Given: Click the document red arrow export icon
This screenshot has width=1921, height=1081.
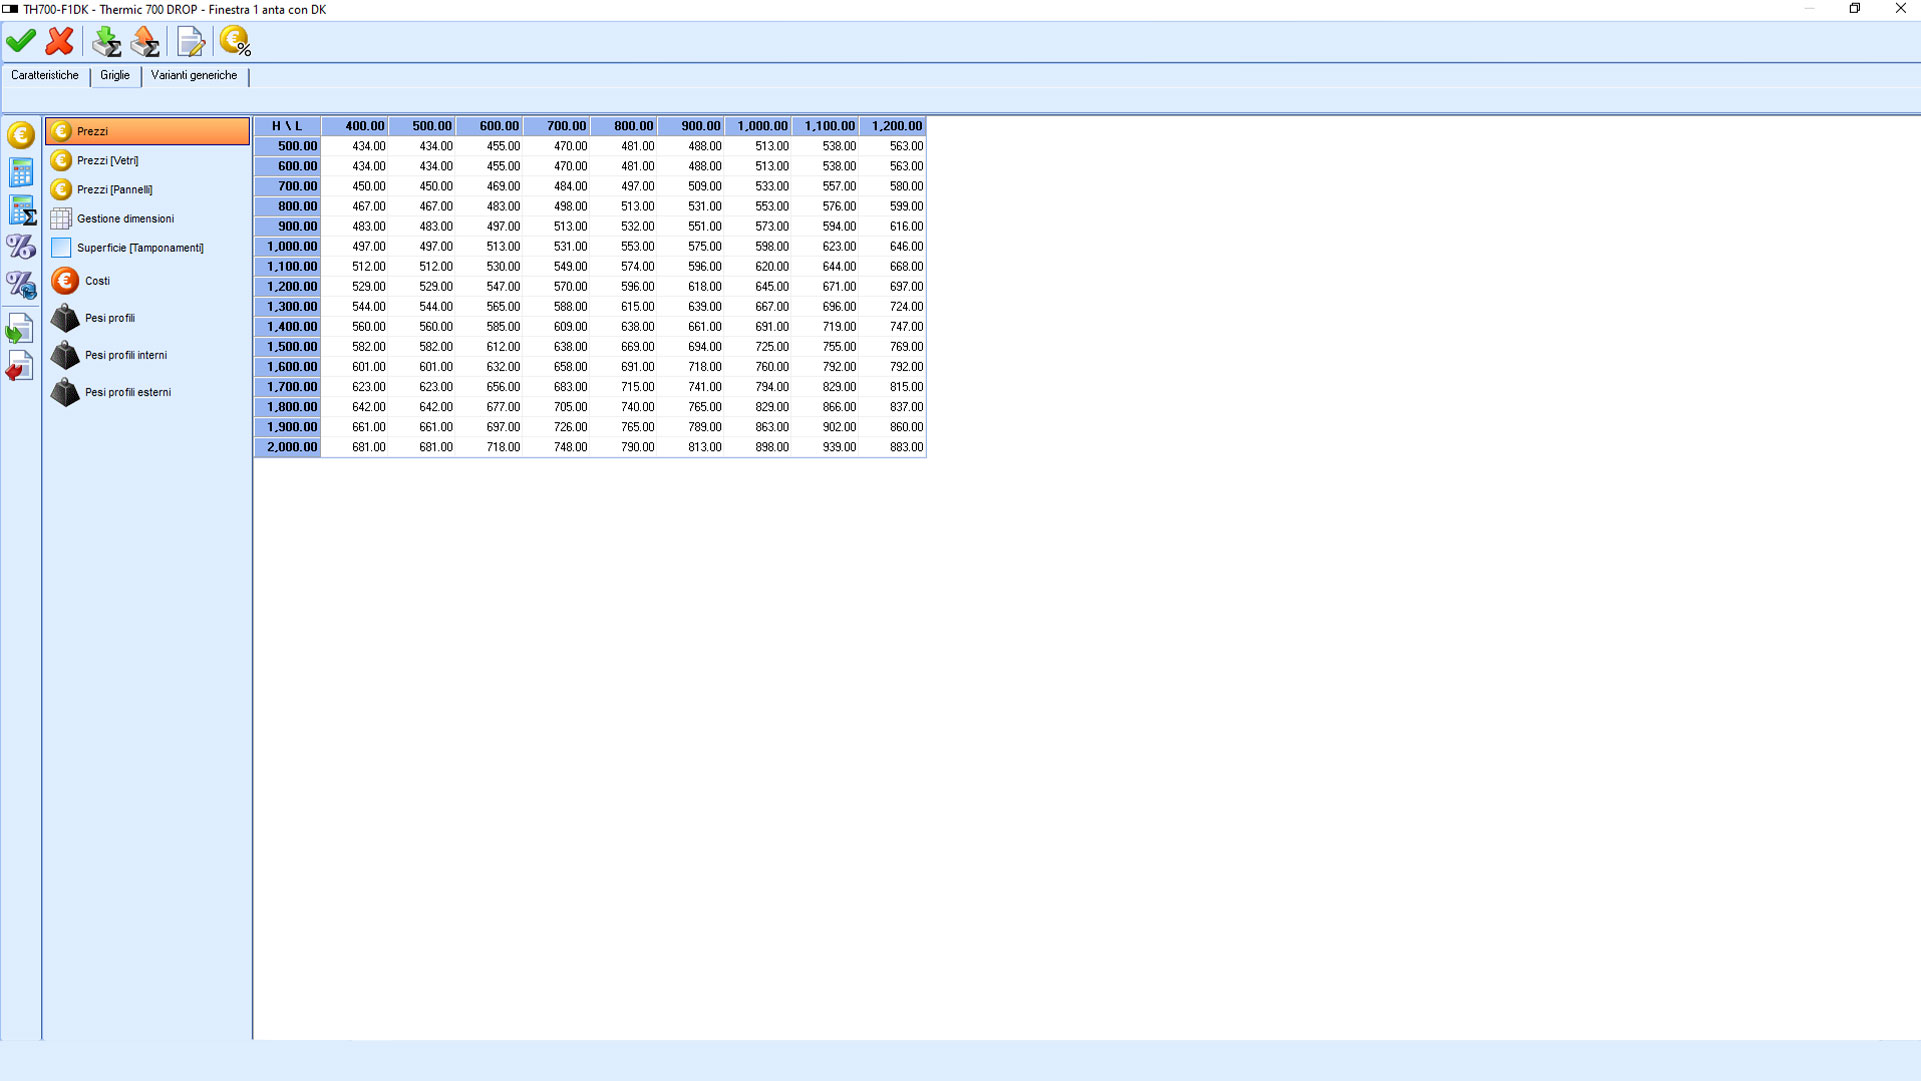Looking at the screenshot, I should (20, 367).
